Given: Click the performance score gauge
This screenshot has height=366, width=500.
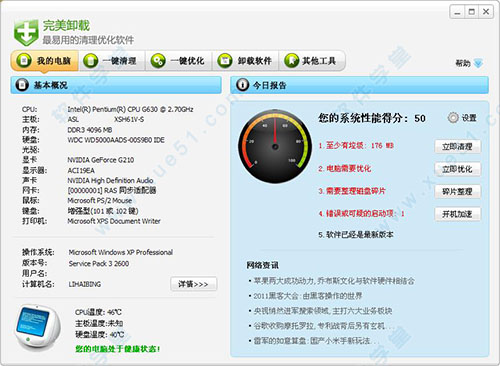Looking at the screenshot, I should pos(275,146).
